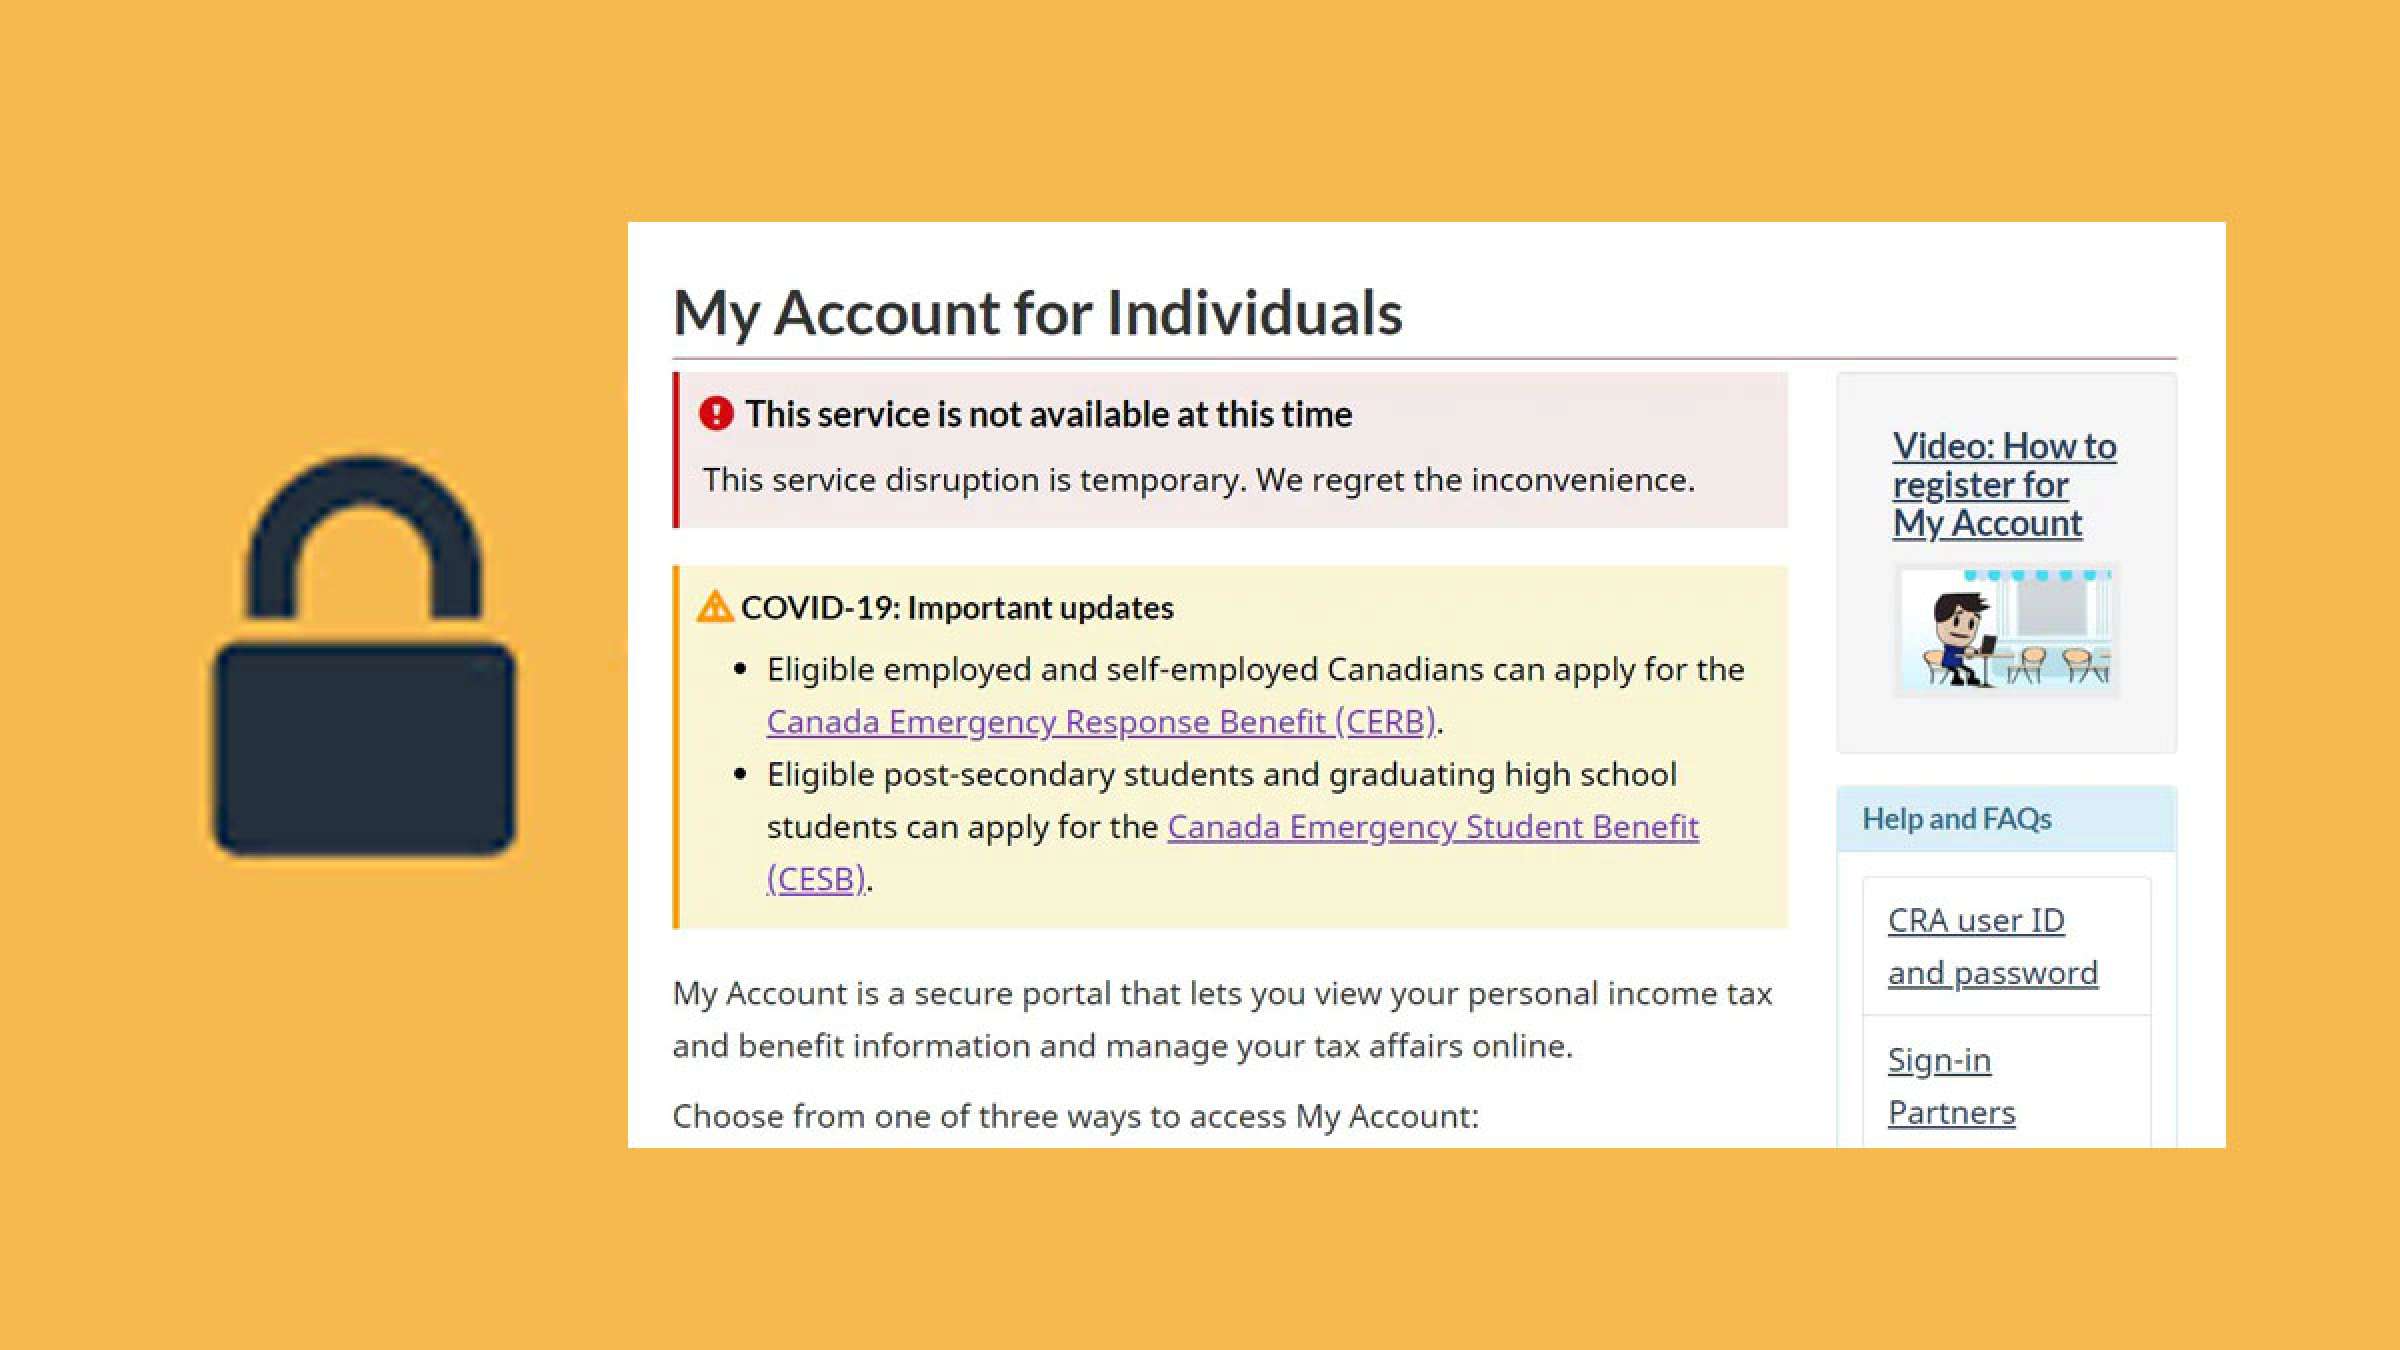Click the secure portal description paragraph

coord(1222,1019)
